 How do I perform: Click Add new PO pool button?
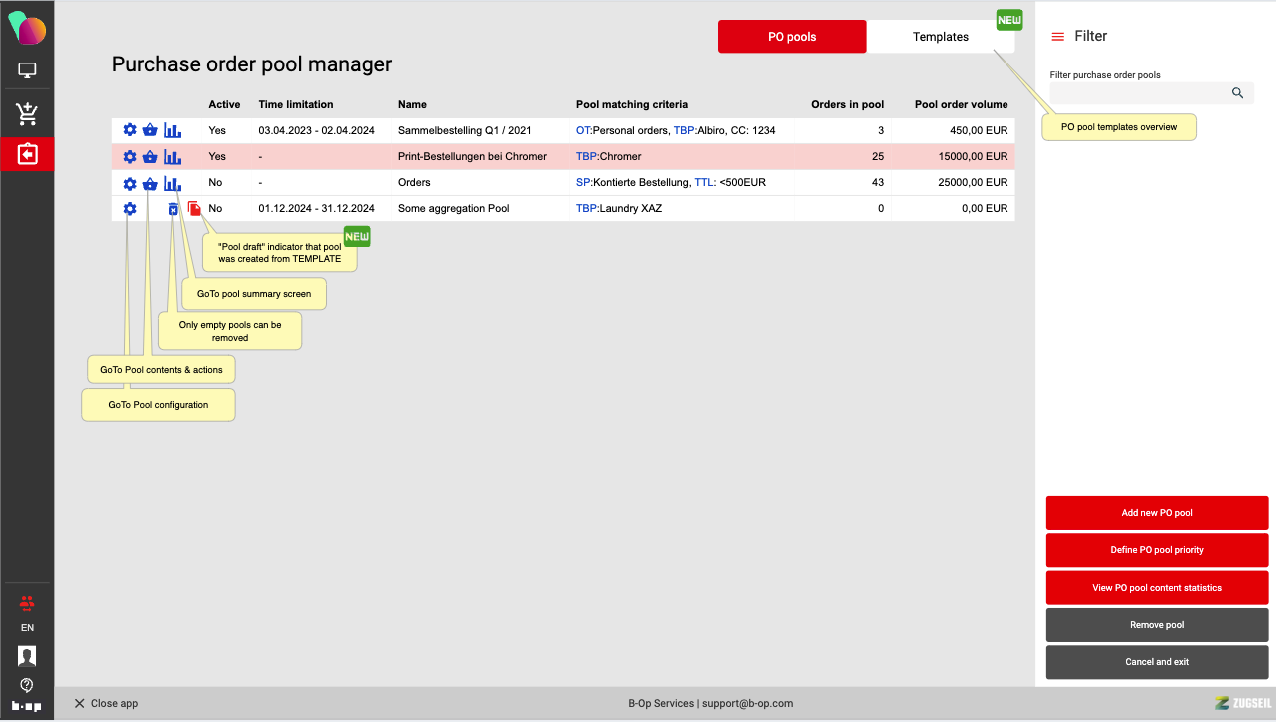click(x=1156, y=513)
